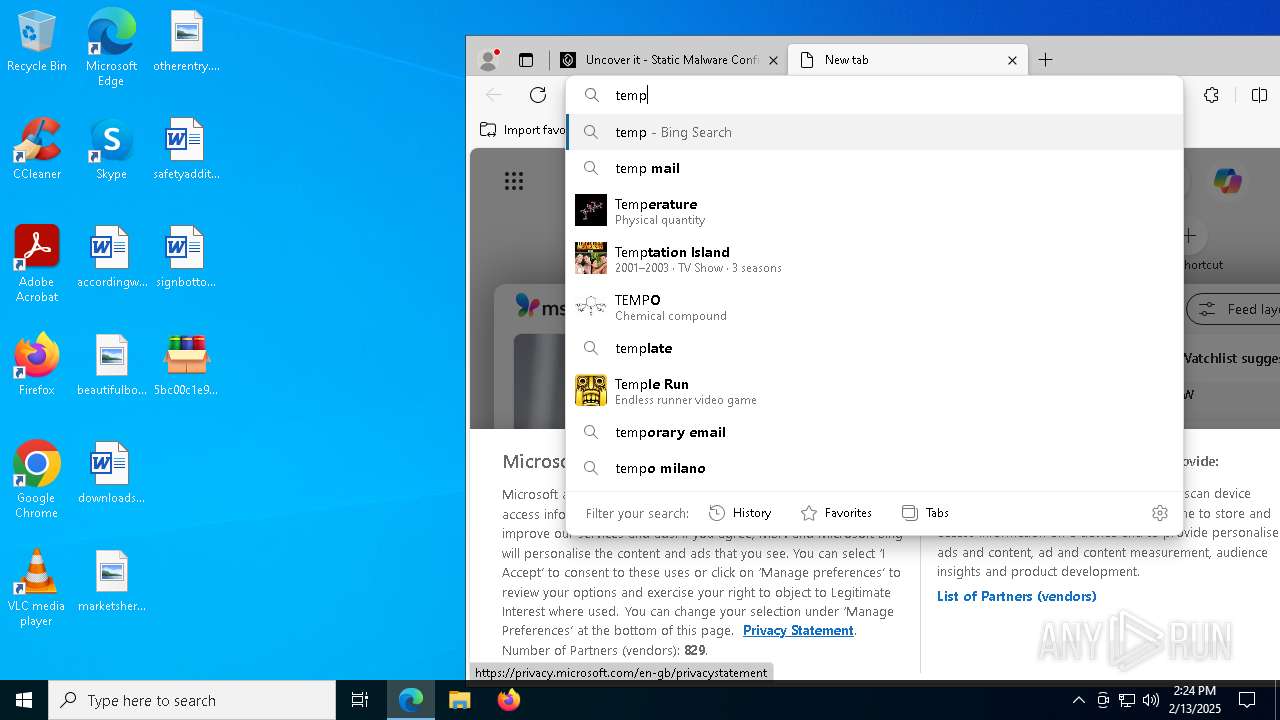
Task: Open the Google Chrome desktop shortcut
Action: coord(37,480)
